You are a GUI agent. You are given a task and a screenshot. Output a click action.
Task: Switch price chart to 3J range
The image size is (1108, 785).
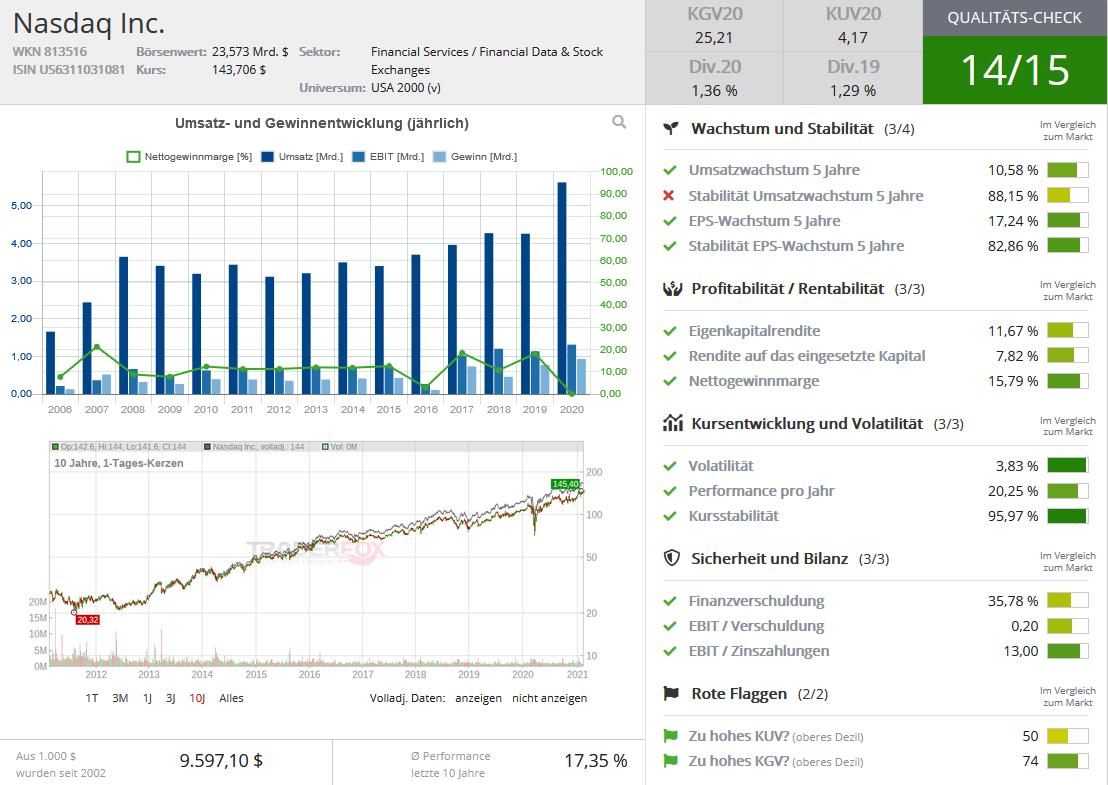(x=170, y=698)
